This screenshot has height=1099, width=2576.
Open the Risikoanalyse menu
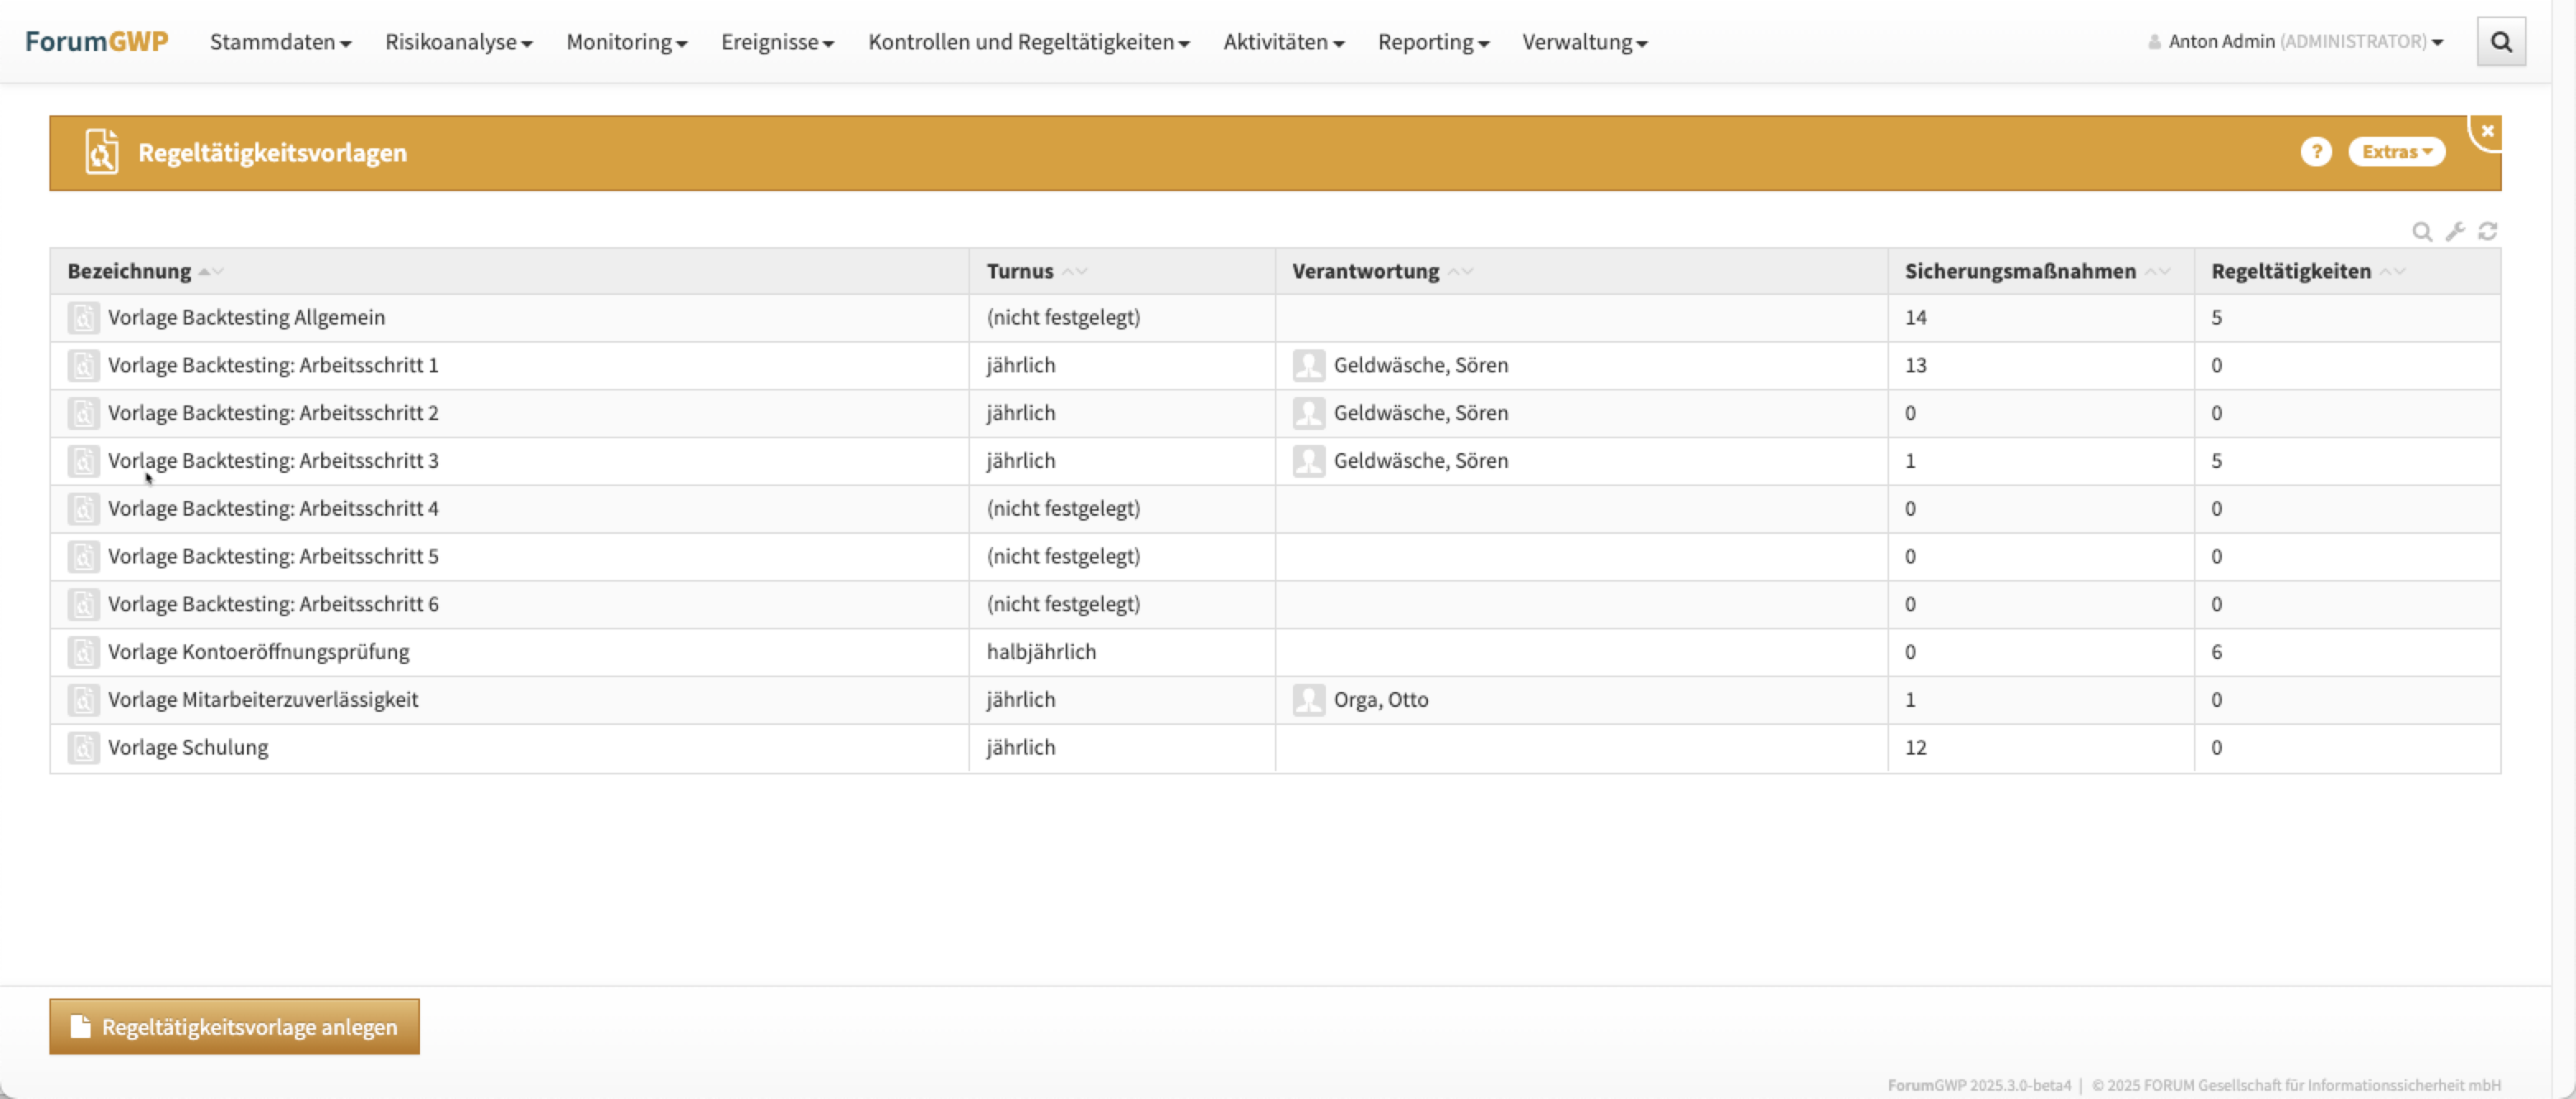tap(458, 42)
